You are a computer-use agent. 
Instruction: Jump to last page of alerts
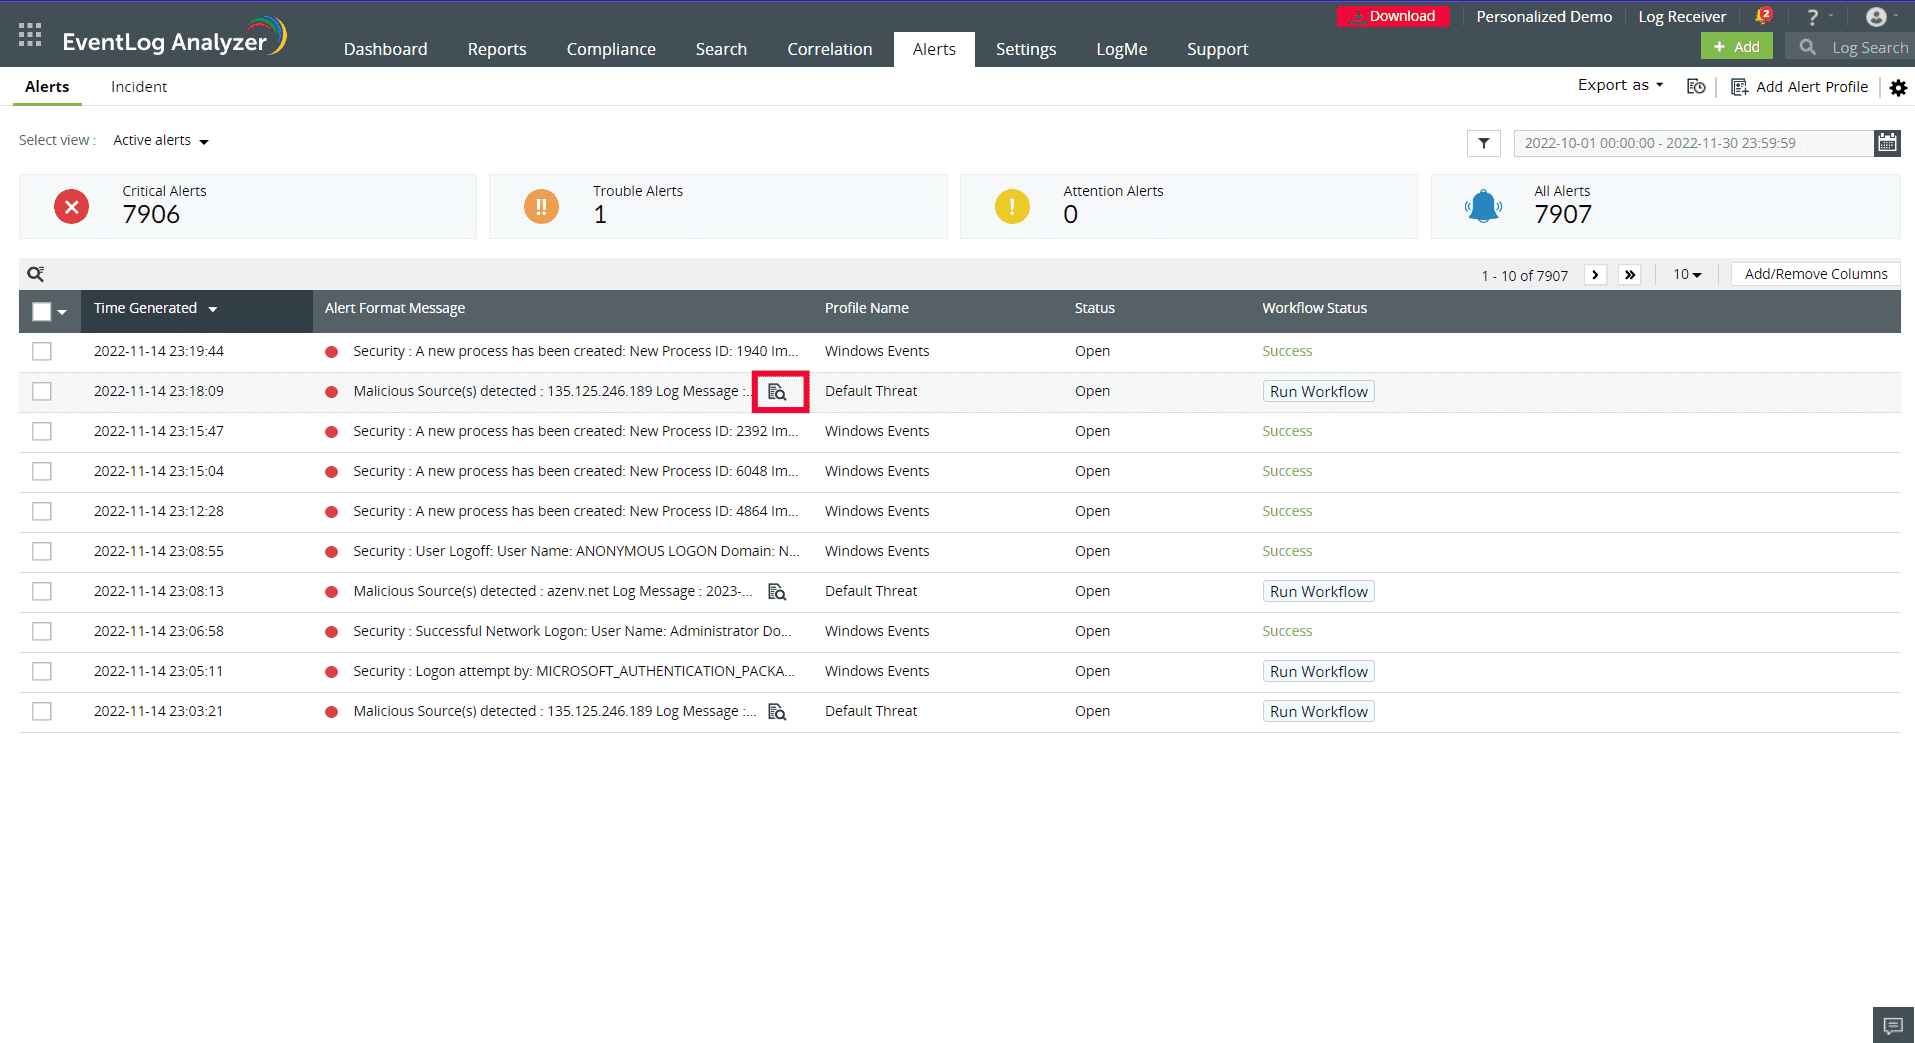click(1630, 275)
